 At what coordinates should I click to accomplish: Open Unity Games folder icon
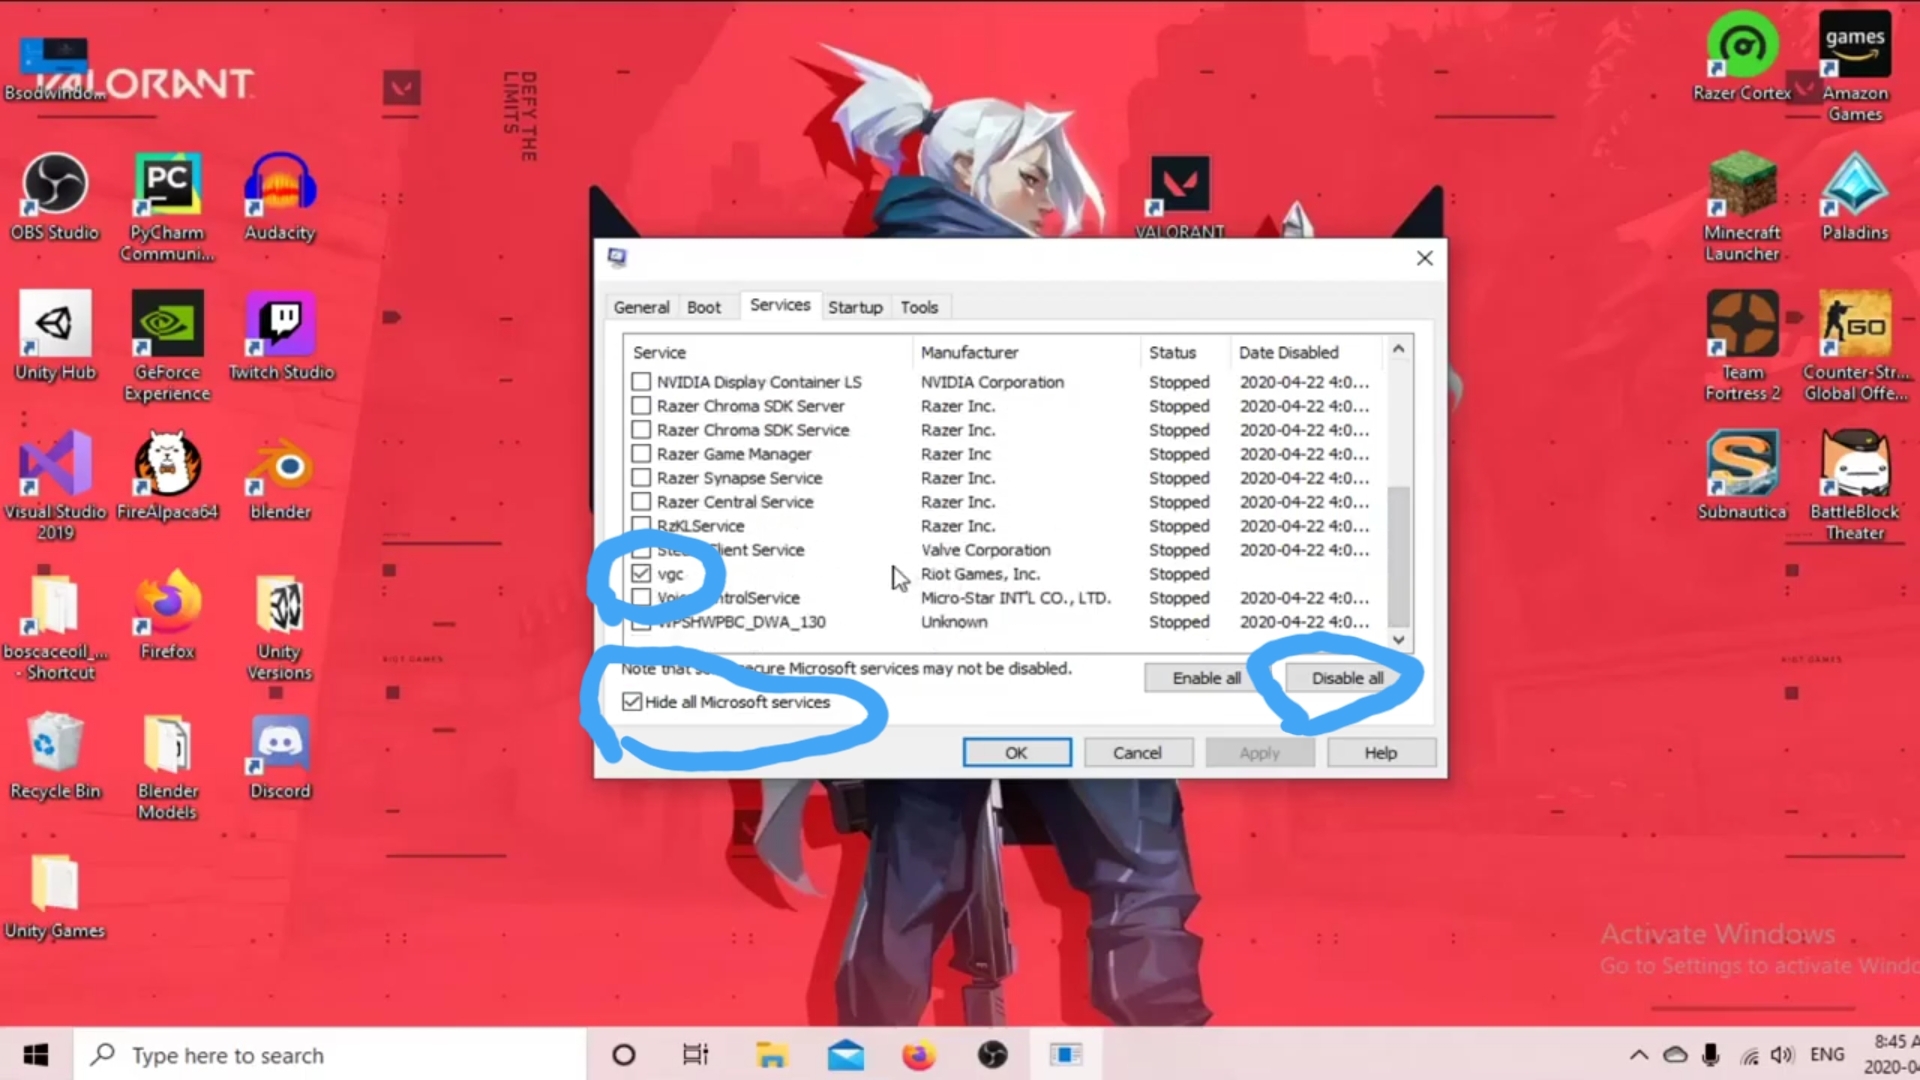pos(55,897)
